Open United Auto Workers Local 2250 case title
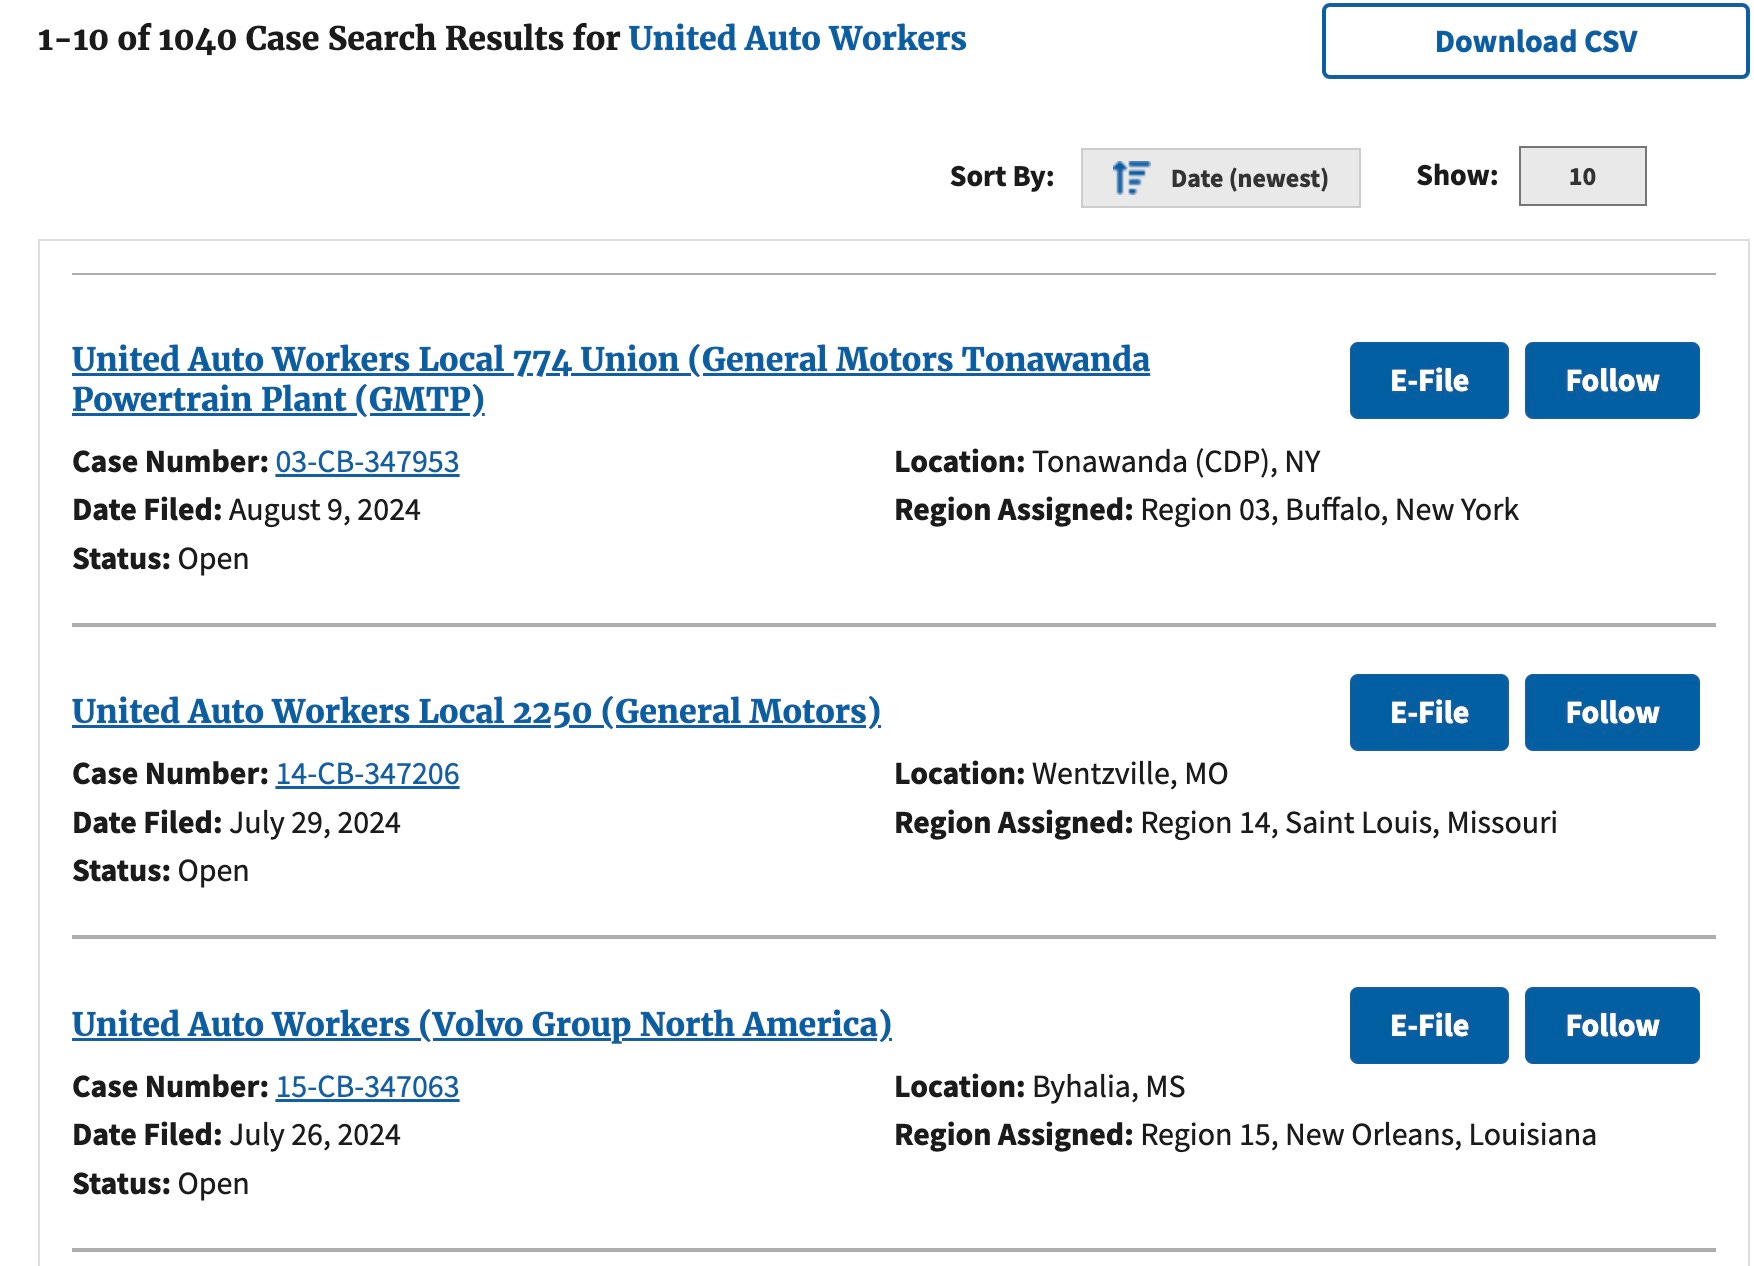1754x1266 pixels. tap(476, 711)
